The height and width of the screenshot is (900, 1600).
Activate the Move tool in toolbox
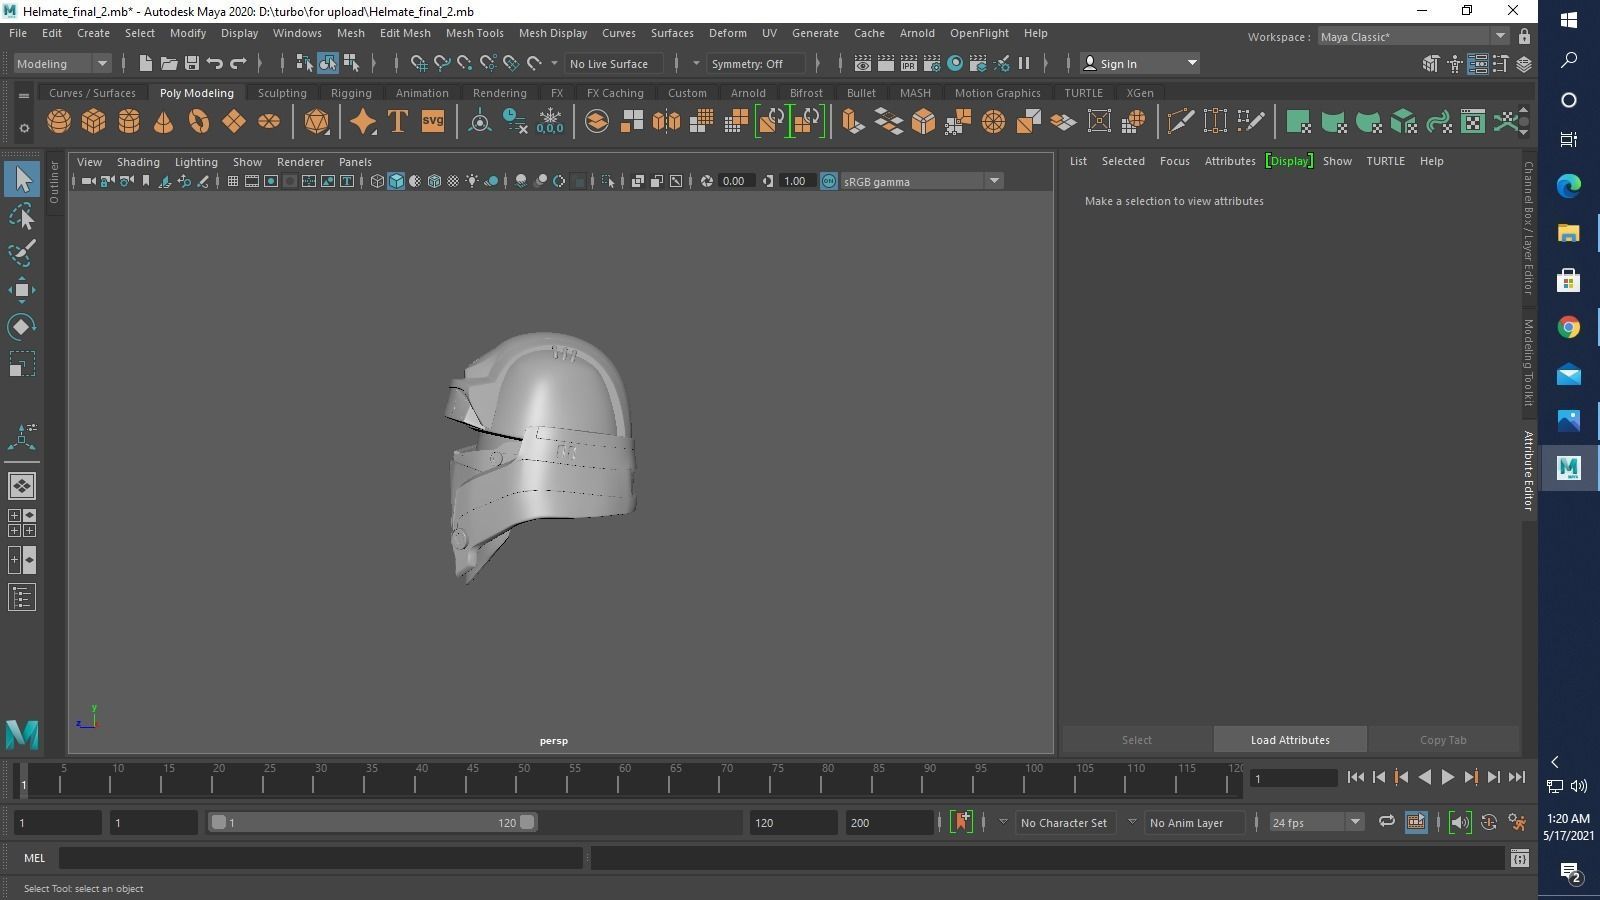tap(22, 290)
